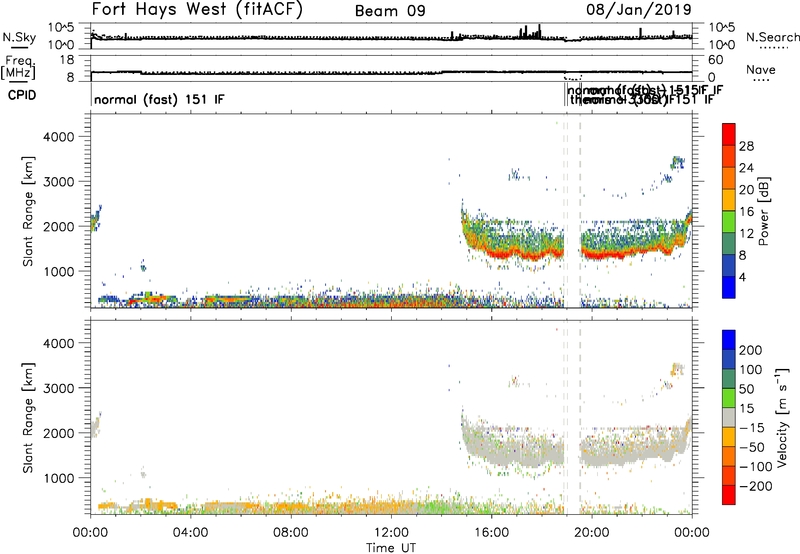Click the '3000' tick of the velocity panel
The height and width of the screenshot is (554, 800).
(x=59, y=388)
